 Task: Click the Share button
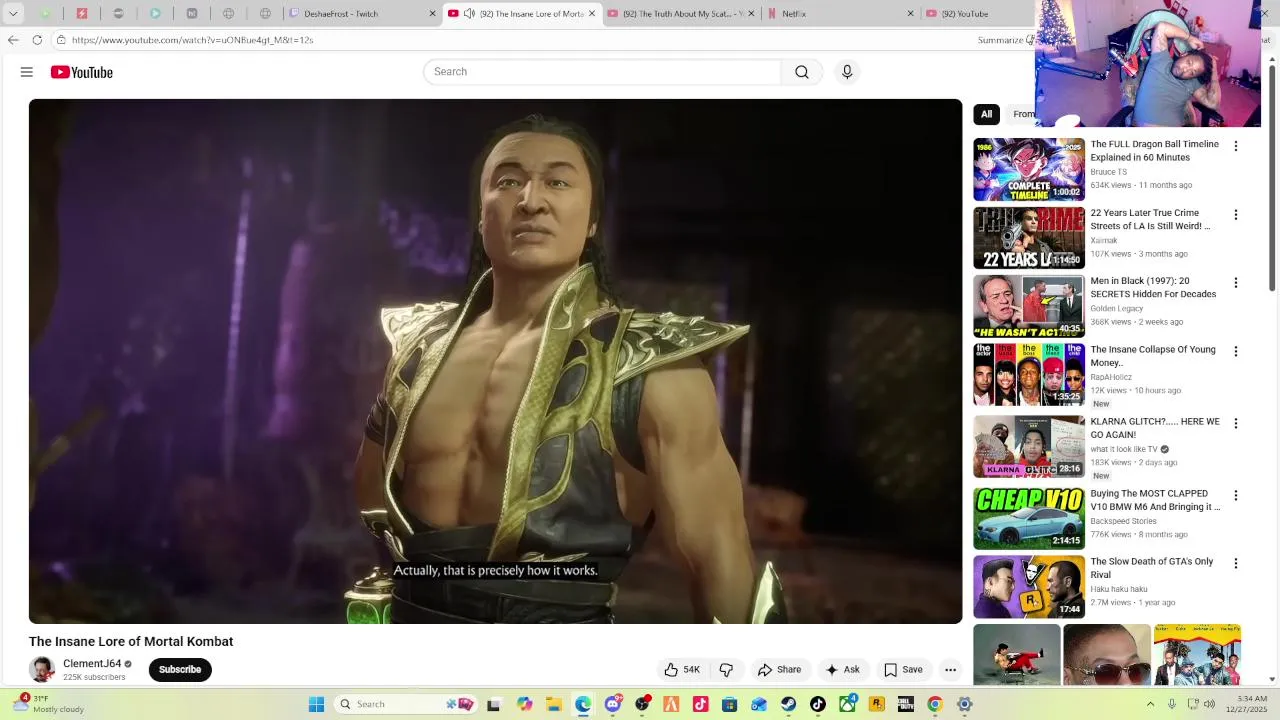[779, 670]
